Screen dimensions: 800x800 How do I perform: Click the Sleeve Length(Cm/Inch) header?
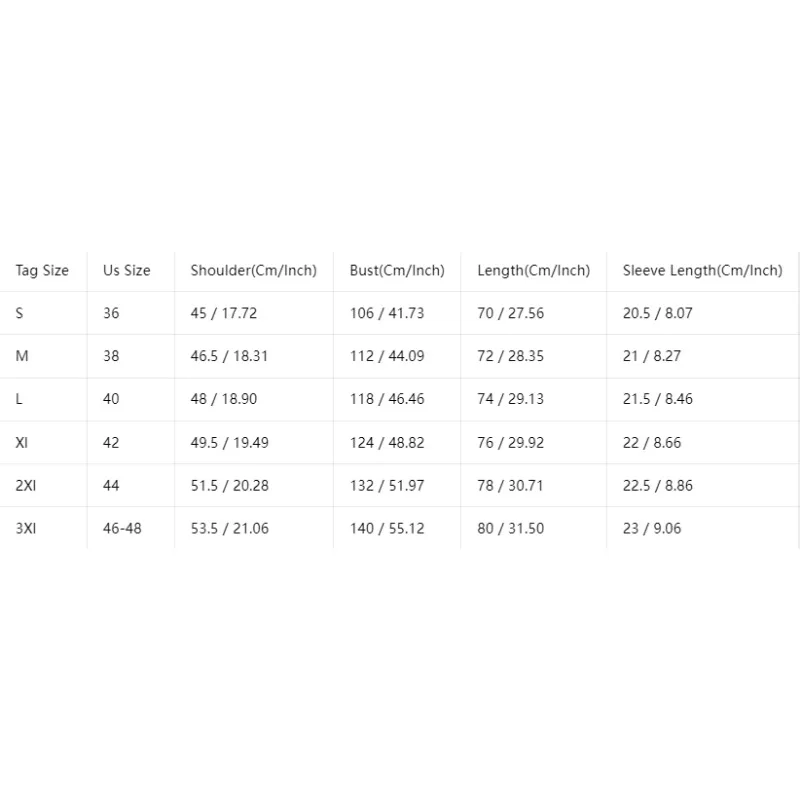click(702, 270)
